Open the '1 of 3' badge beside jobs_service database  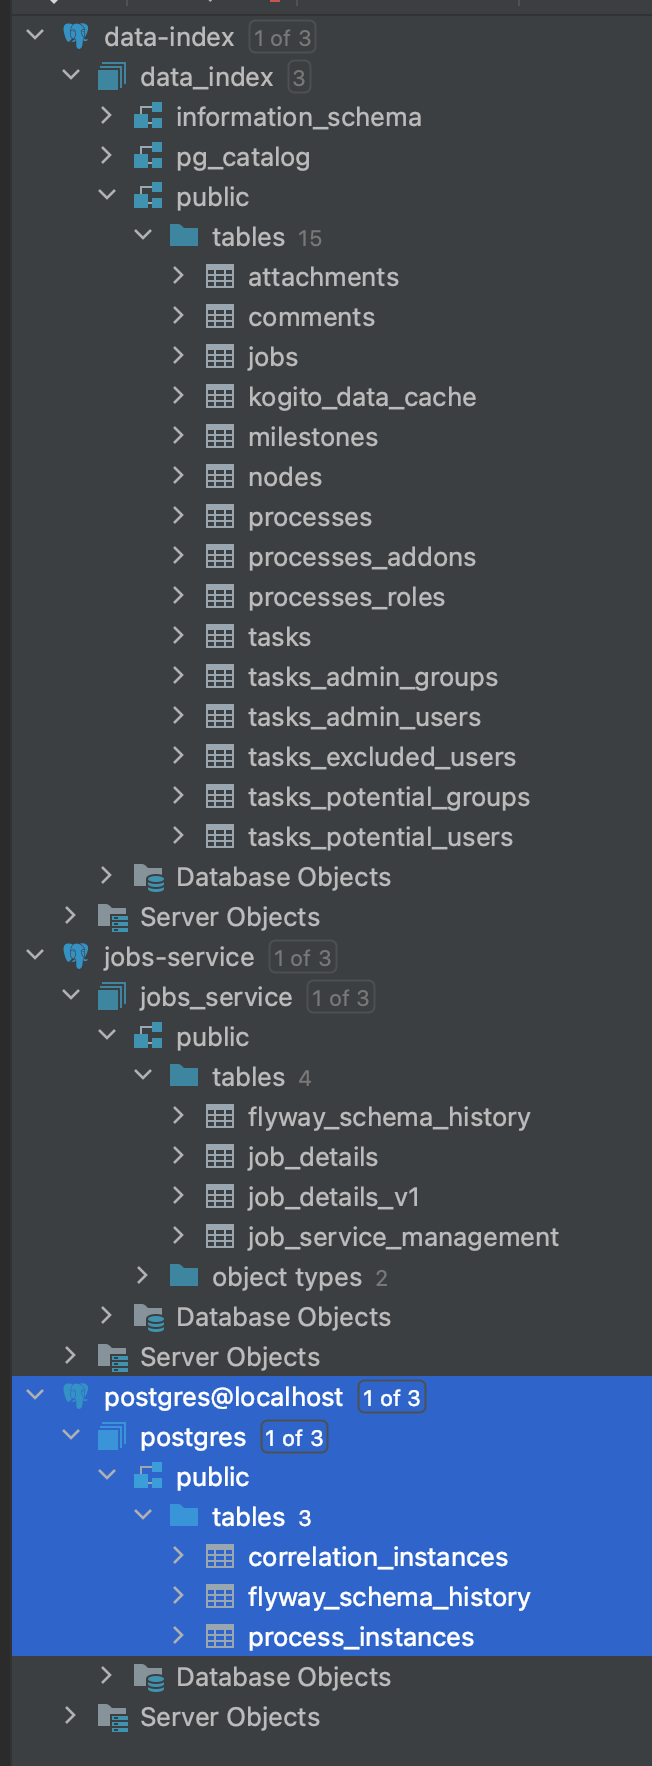click(x=340, y=998)
